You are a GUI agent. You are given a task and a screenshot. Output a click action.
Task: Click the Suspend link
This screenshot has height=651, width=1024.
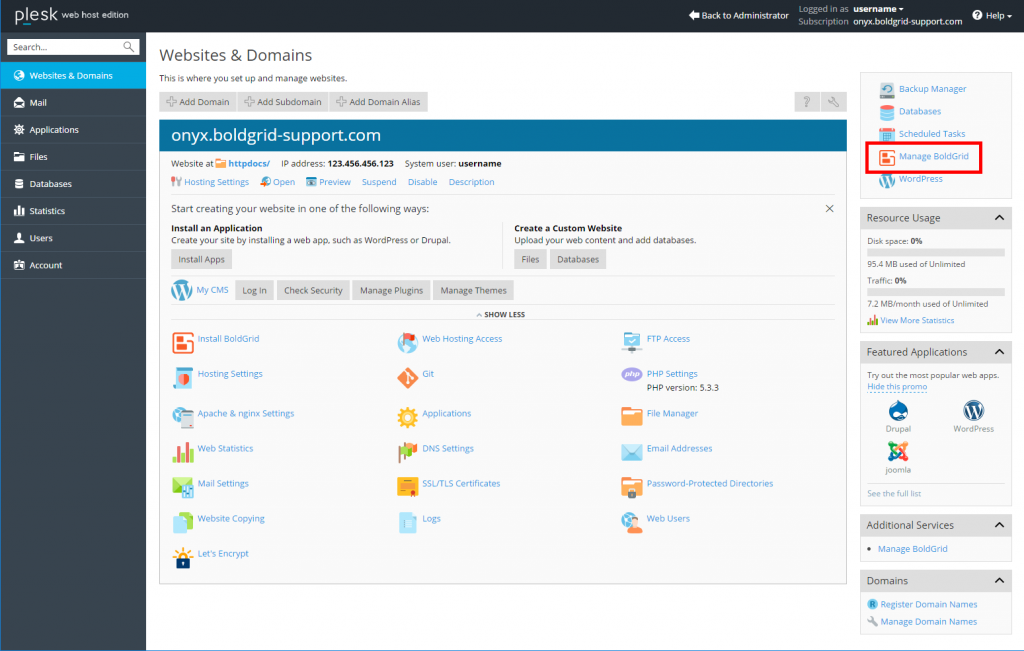pyautogui.click(x=379, y=182)
